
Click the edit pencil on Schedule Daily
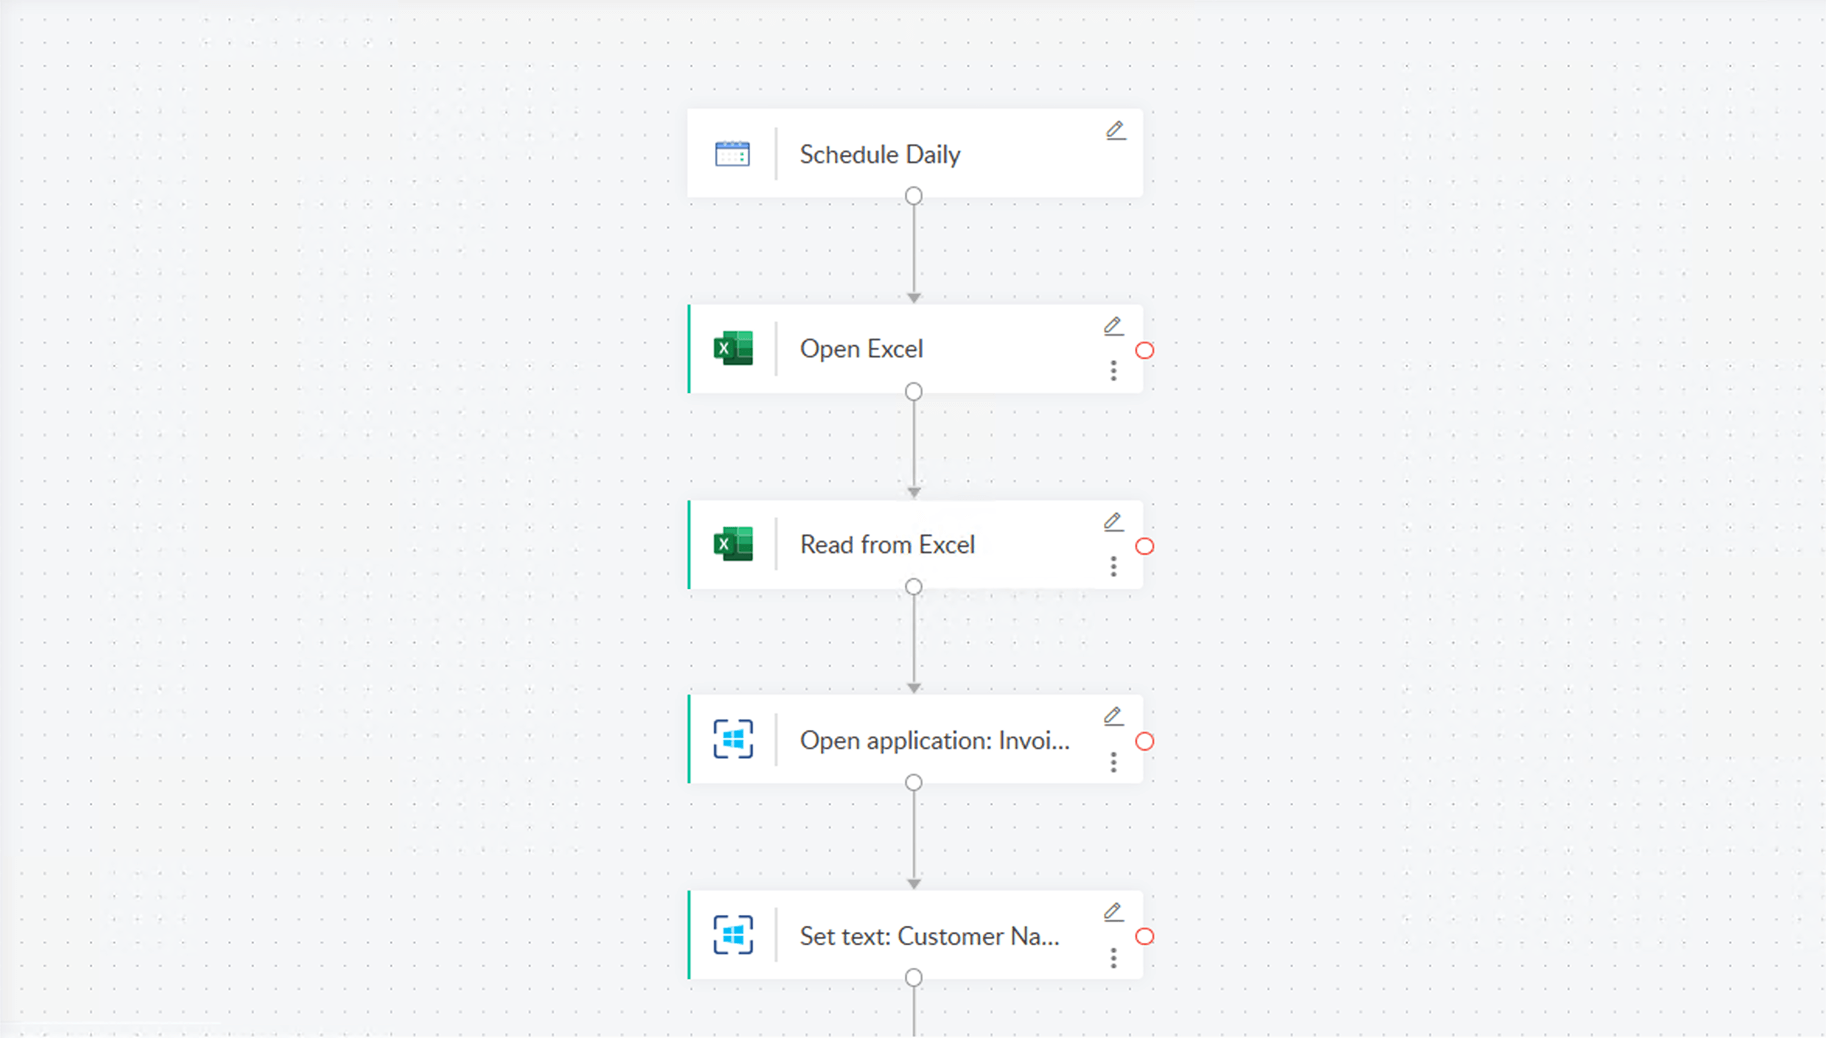pyautogui.click(x=1115, y=130)
